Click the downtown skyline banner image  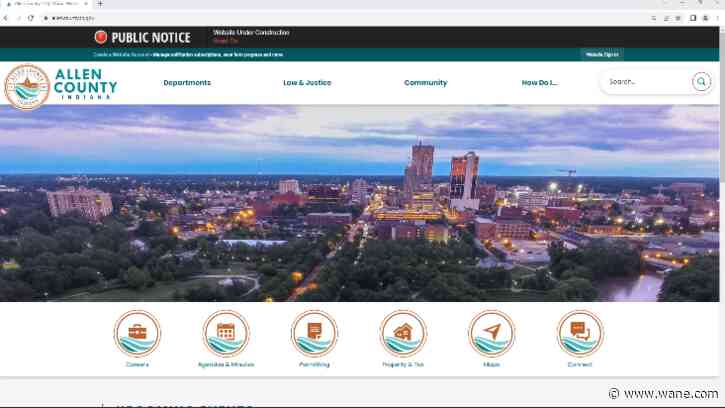click(360, 203)
